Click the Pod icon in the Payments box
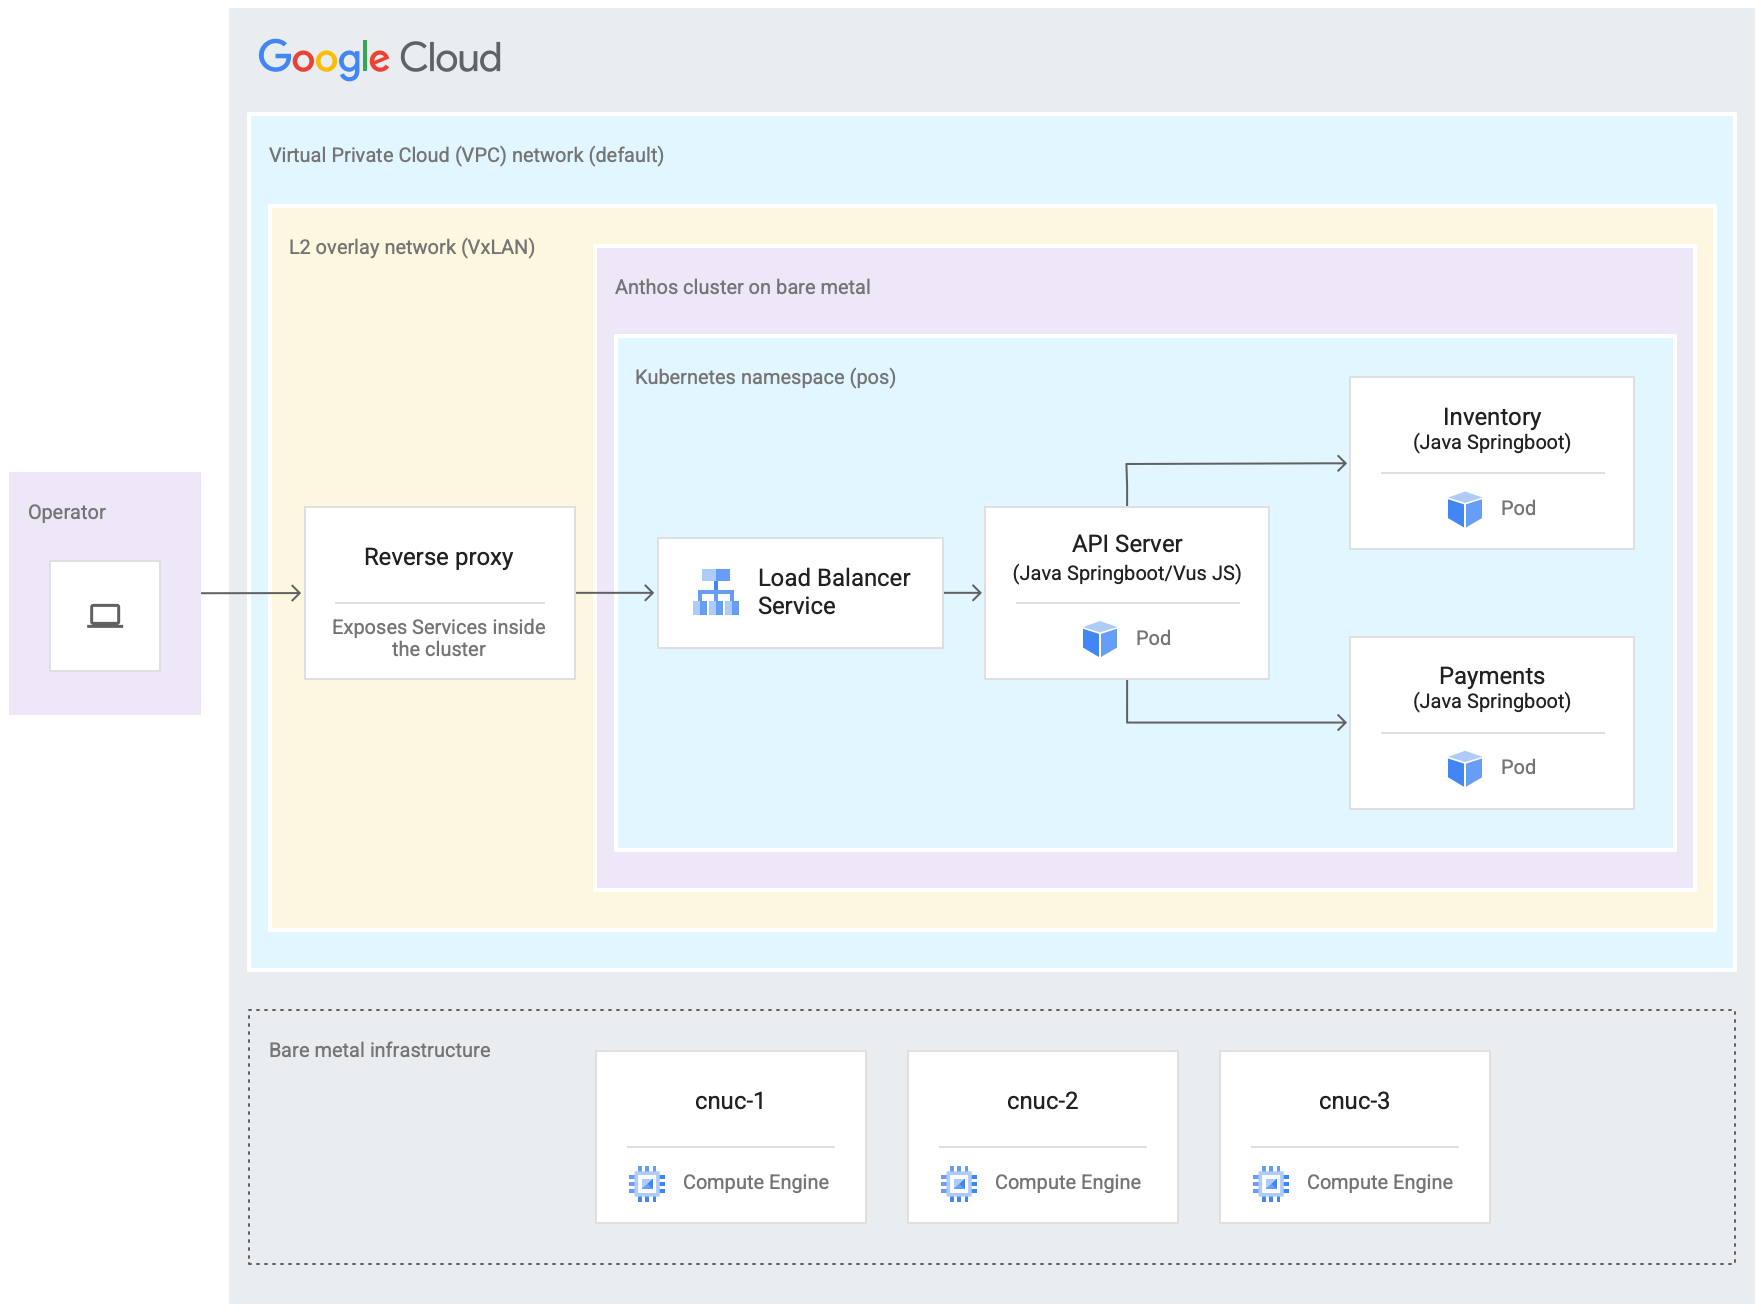 [1466, 768]
